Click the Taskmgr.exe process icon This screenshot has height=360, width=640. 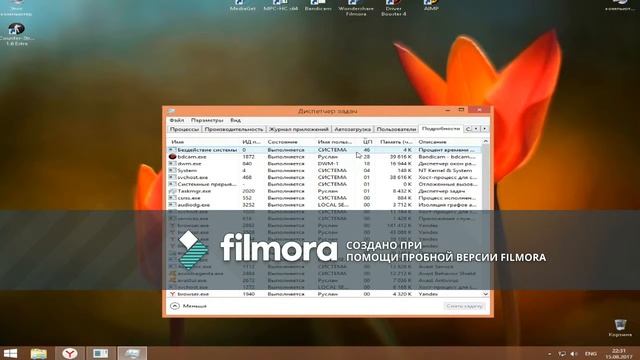click(x=172, y=191)
